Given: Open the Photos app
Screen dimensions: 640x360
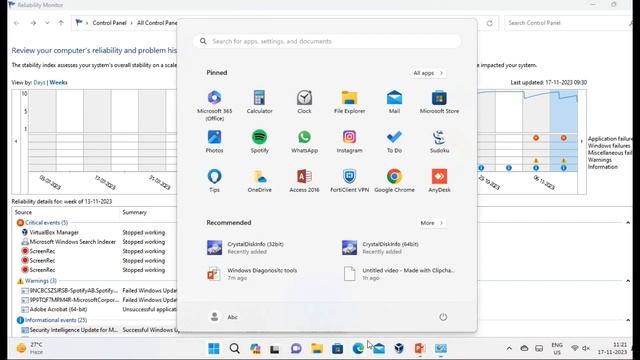Looking at the screenshot, I should point(214,142).
